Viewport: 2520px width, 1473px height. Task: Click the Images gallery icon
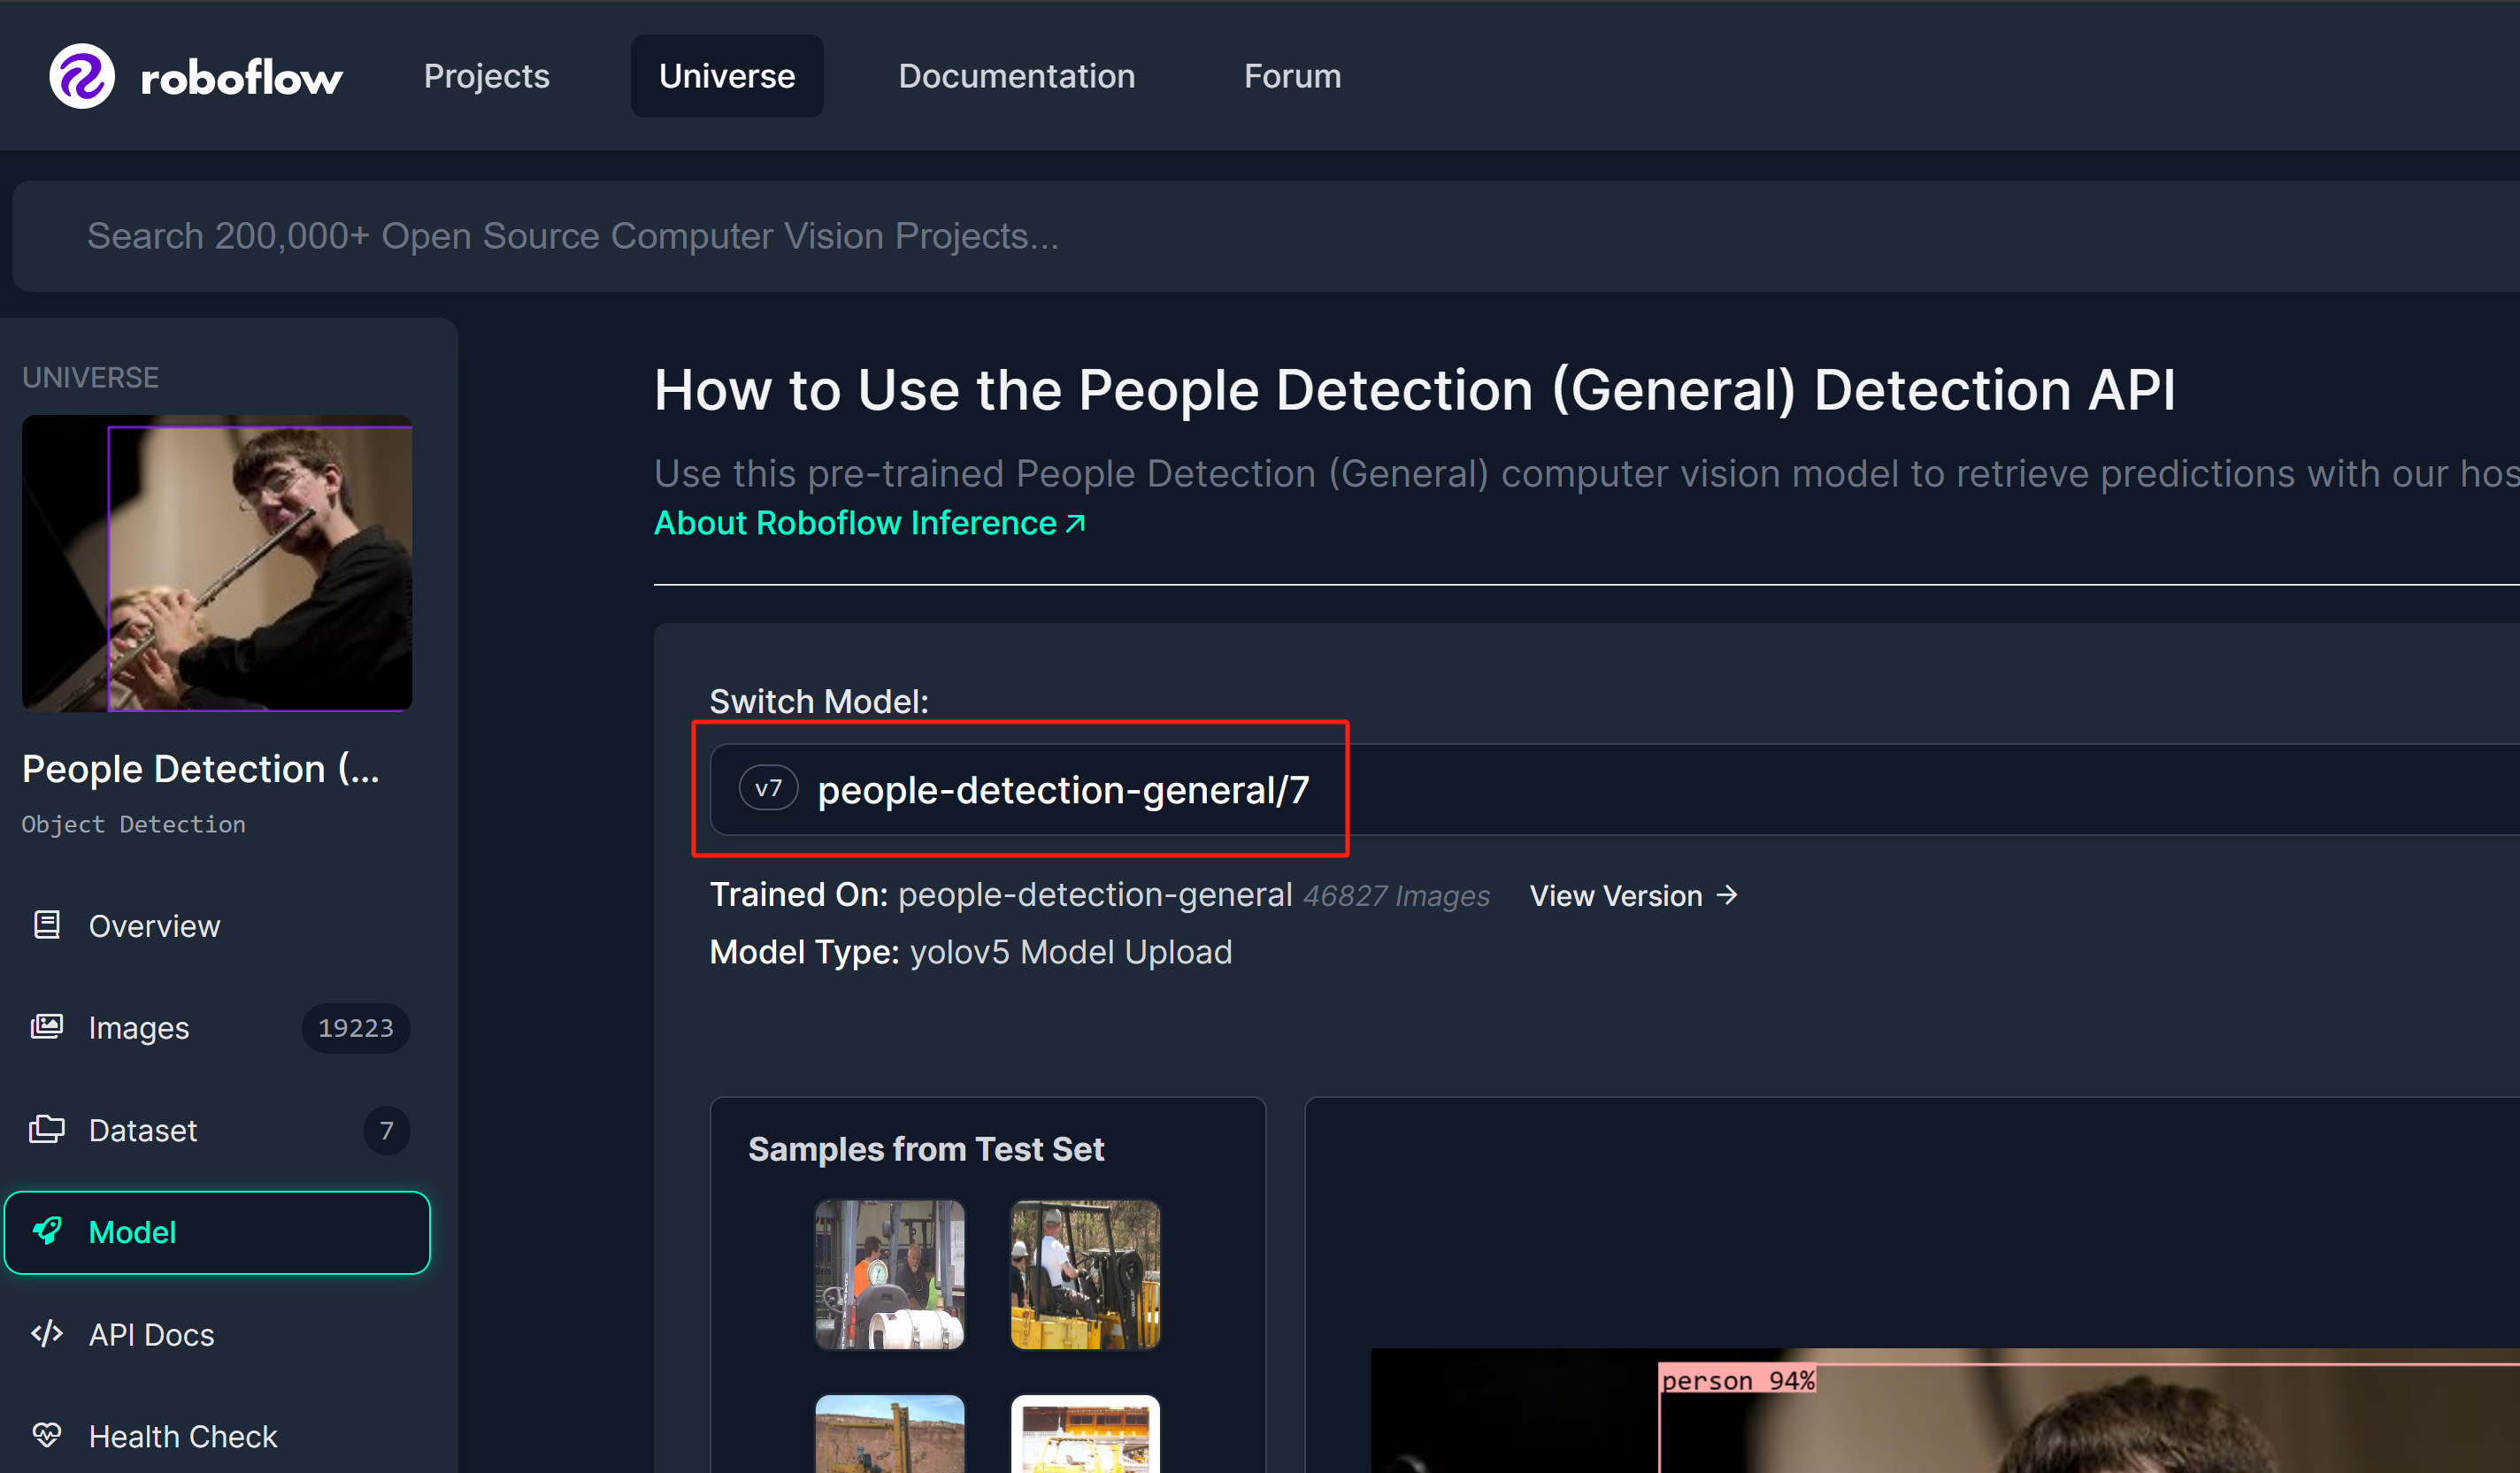click(46, 1027)
